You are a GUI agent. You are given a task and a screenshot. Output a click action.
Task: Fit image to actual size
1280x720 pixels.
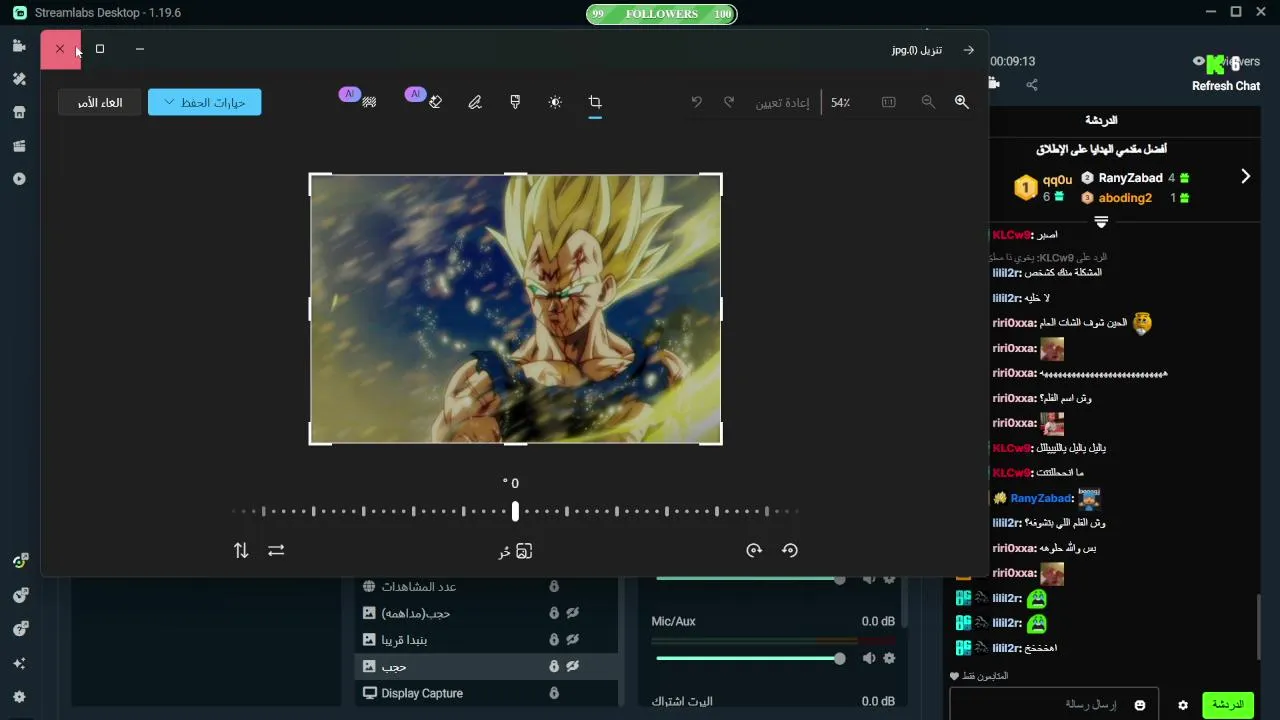tap(888, 102)
